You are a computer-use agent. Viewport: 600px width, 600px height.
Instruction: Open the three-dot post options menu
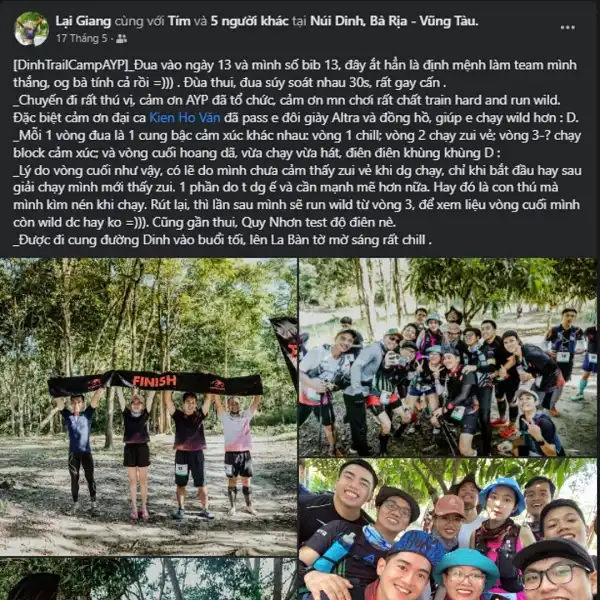coord(567,27)
